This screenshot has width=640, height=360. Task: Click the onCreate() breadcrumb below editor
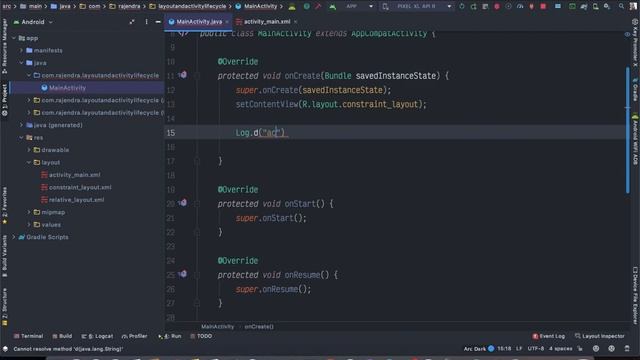coord(259,327)
